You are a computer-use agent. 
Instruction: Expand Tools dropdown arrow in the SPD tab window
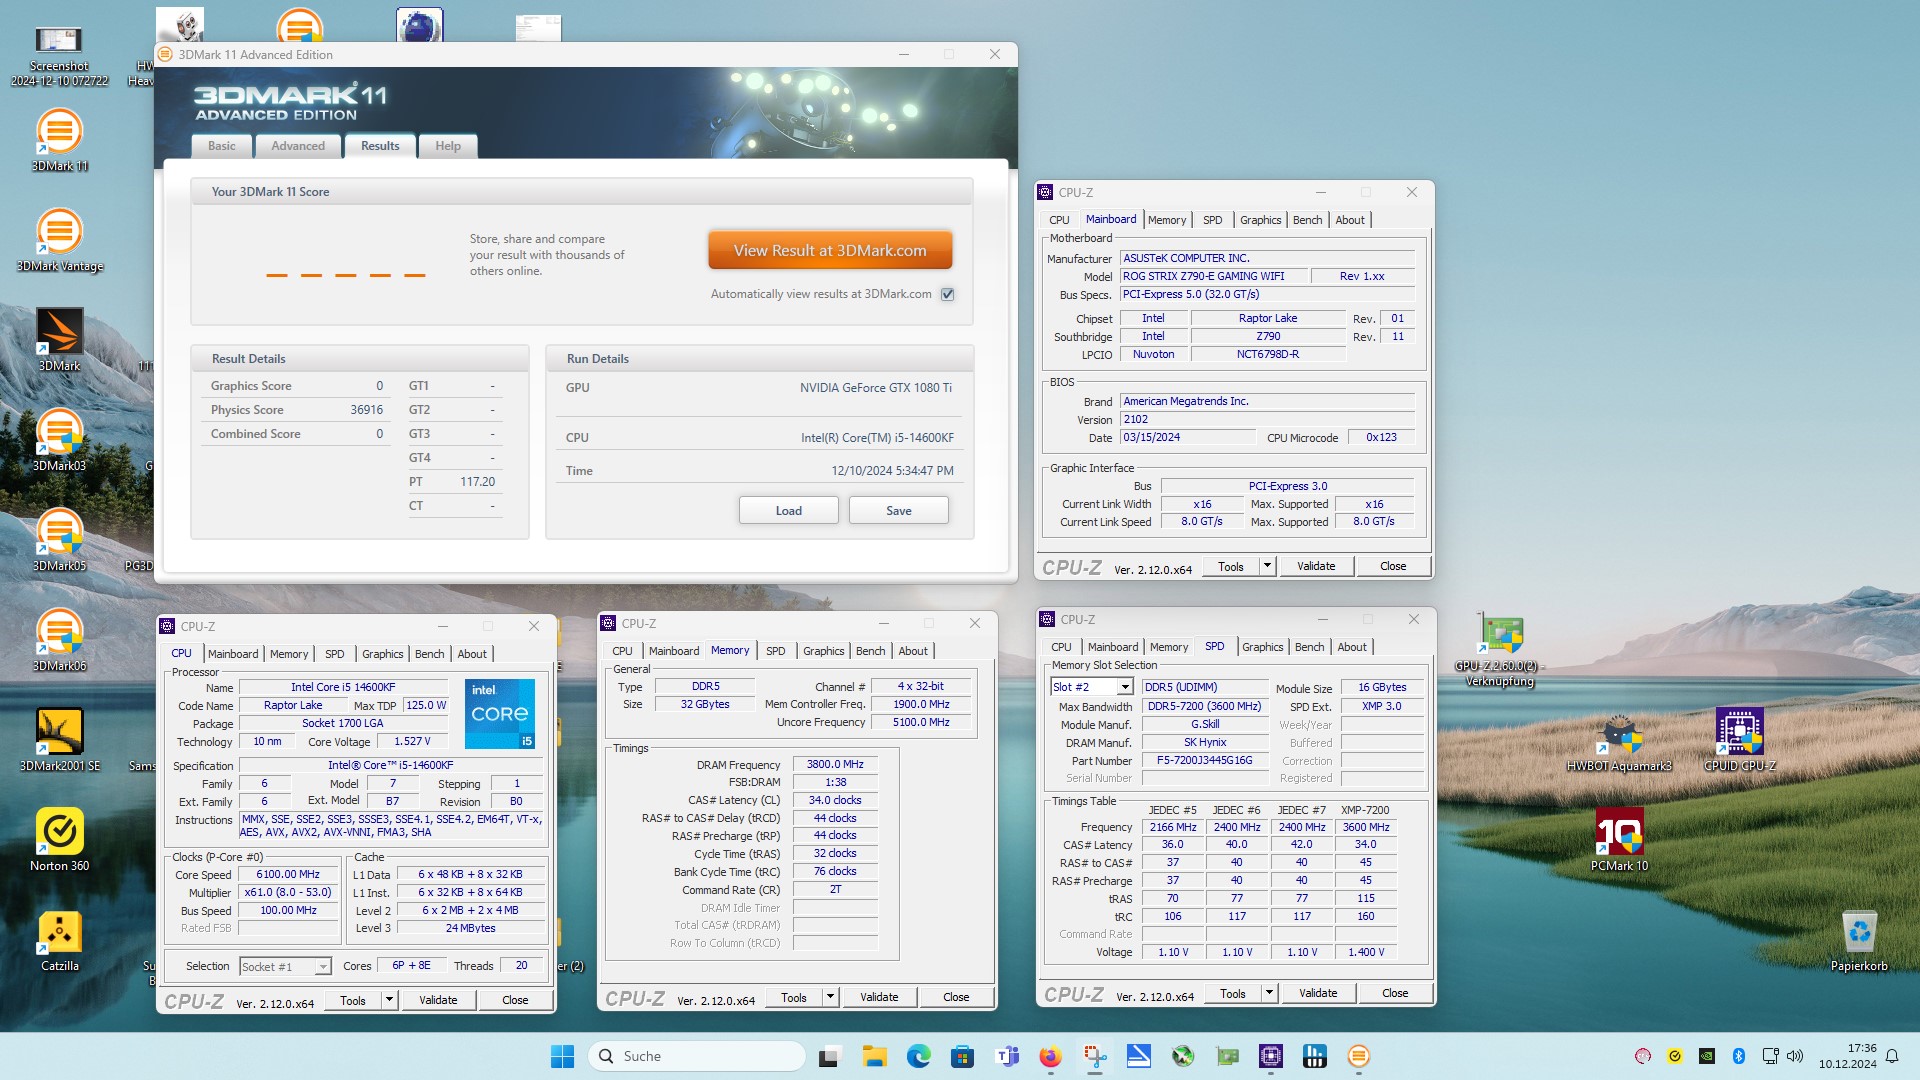point(1269,993)
